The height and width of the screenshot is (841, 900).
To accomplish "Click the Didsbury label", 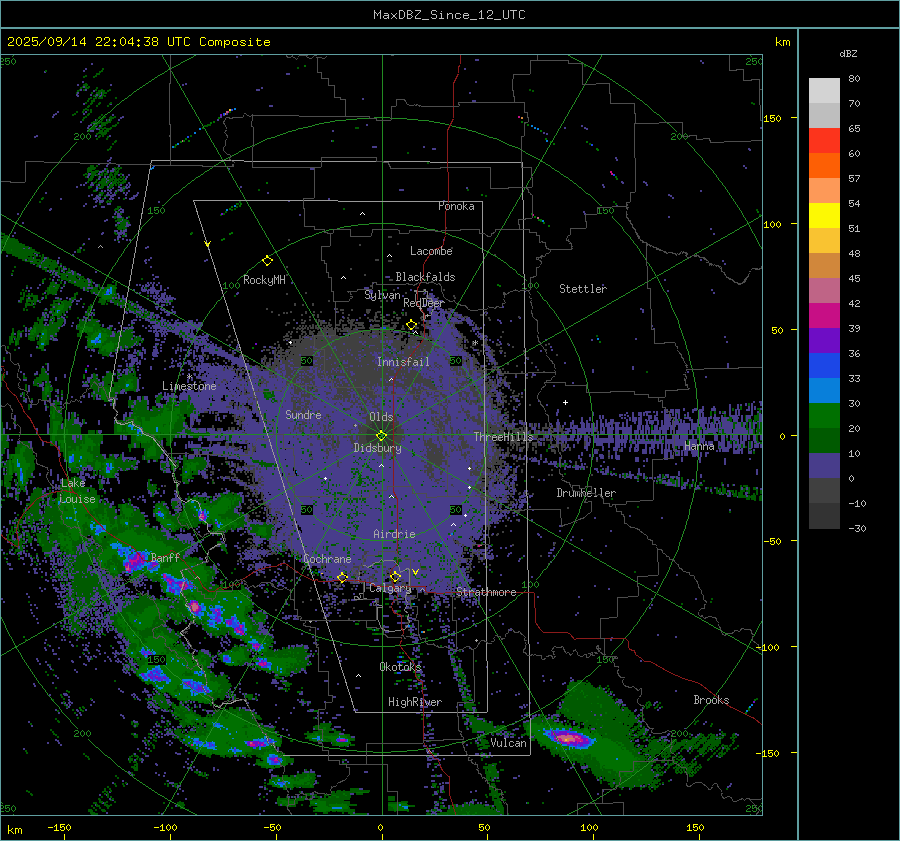I will 378,448.
